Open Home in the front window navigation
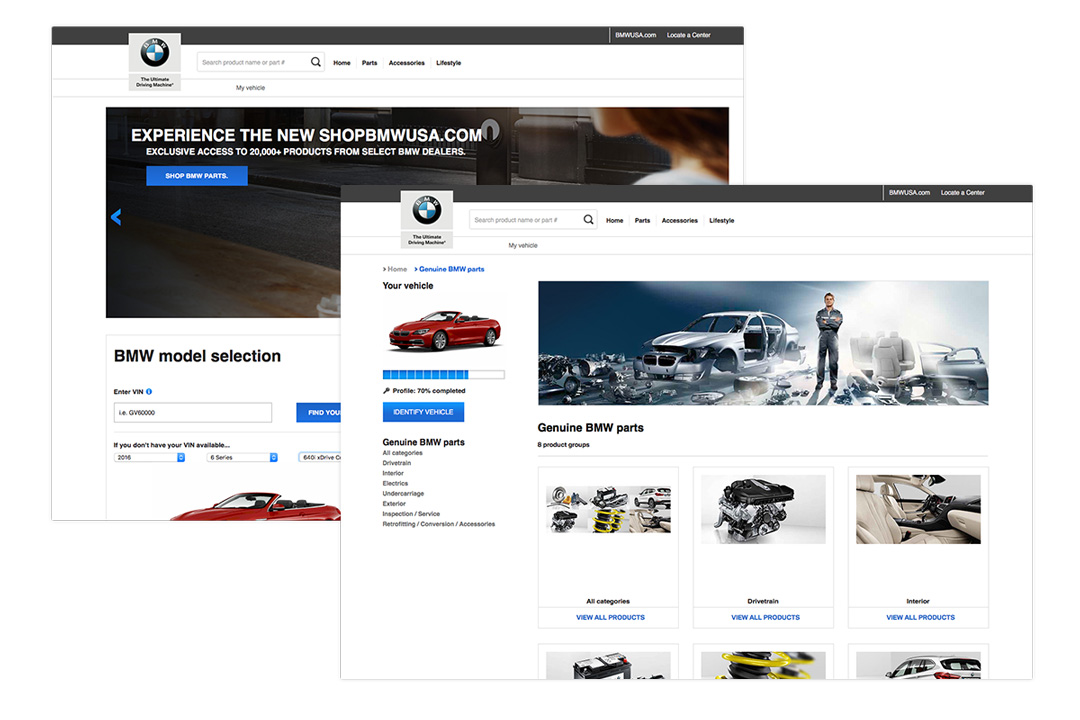 pos(614,220)
